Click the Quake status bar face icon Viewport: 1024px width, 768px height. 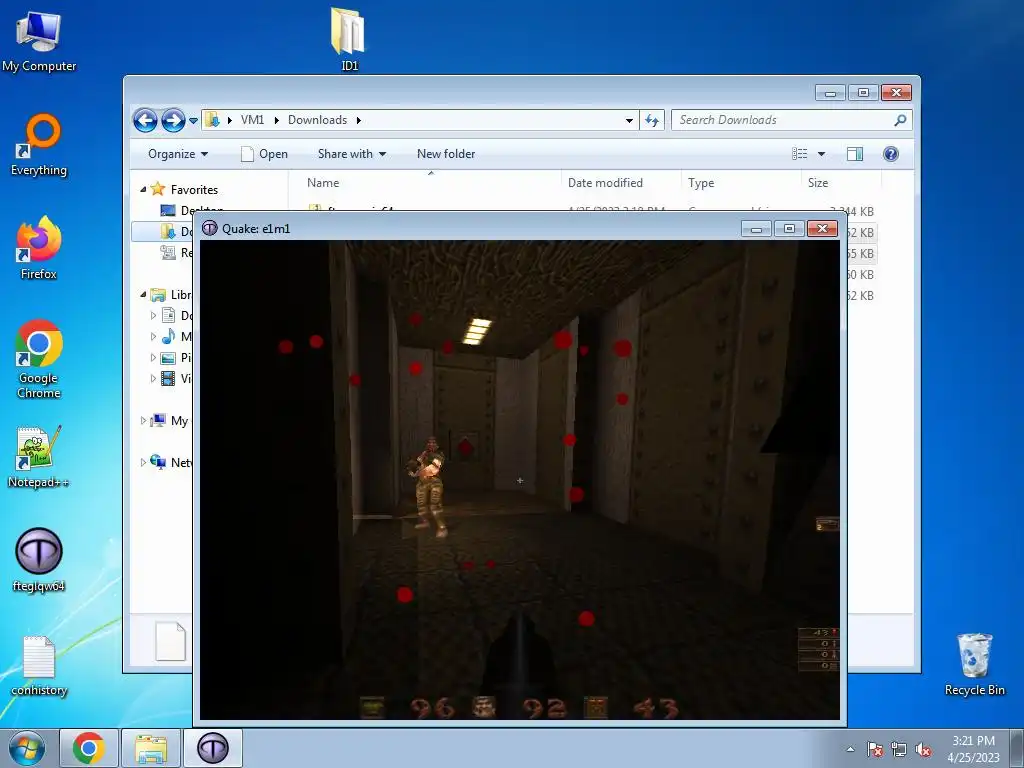pos(484,707)
